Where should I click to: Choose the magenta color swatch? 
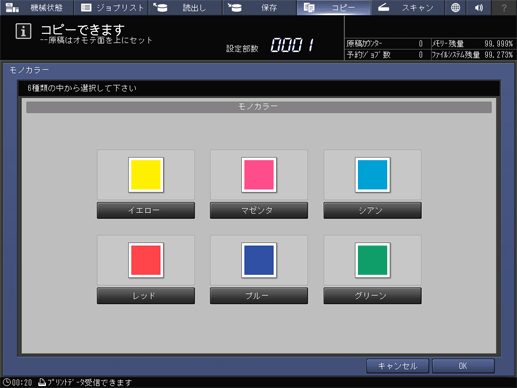pos(259,175)
